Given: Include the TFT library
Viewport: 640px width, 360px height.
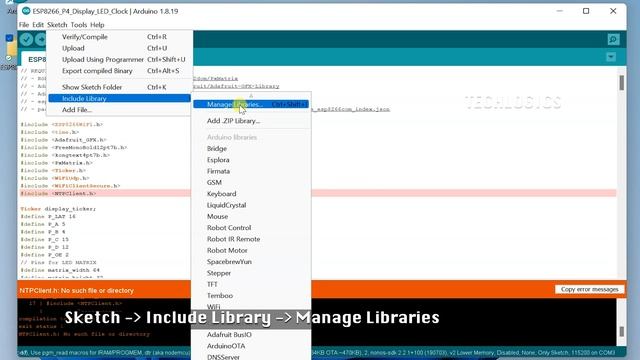Looking at the screenshot, I should pos(251,284).
